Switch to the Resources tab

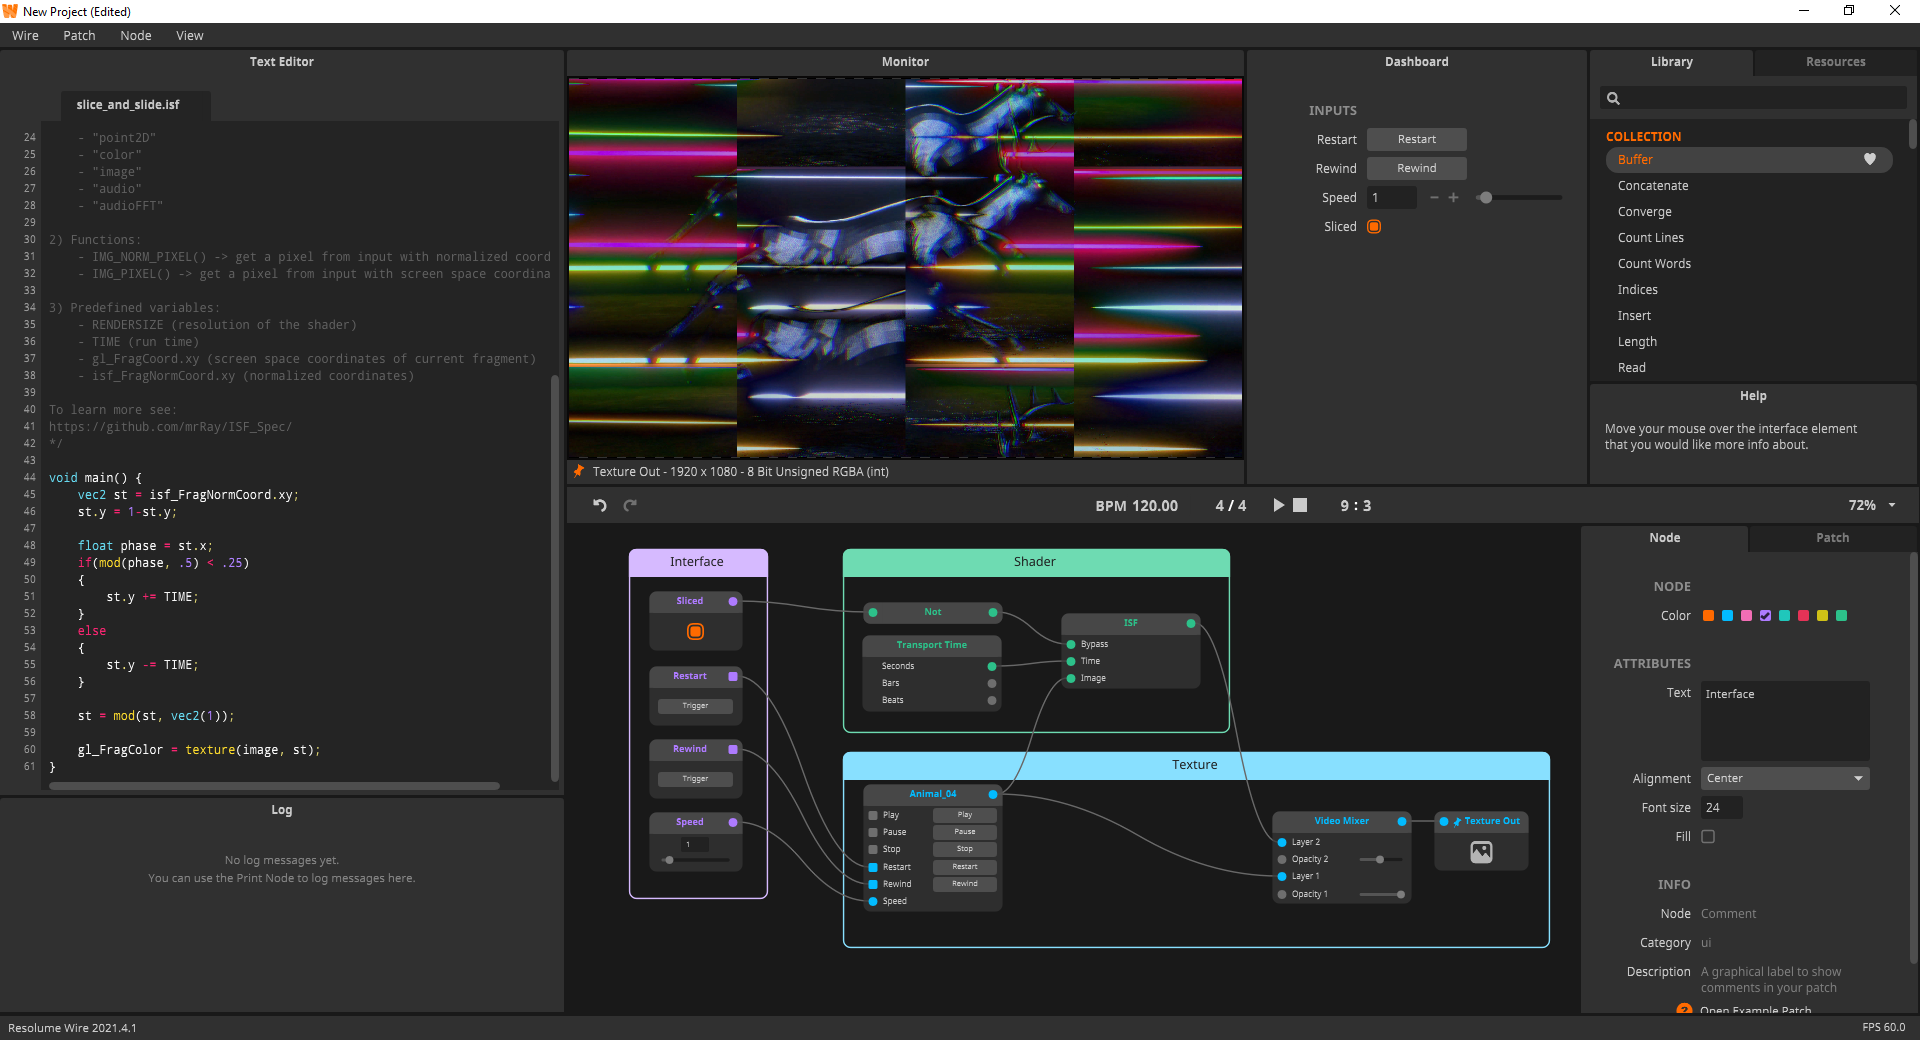(x=1834, y=62)
